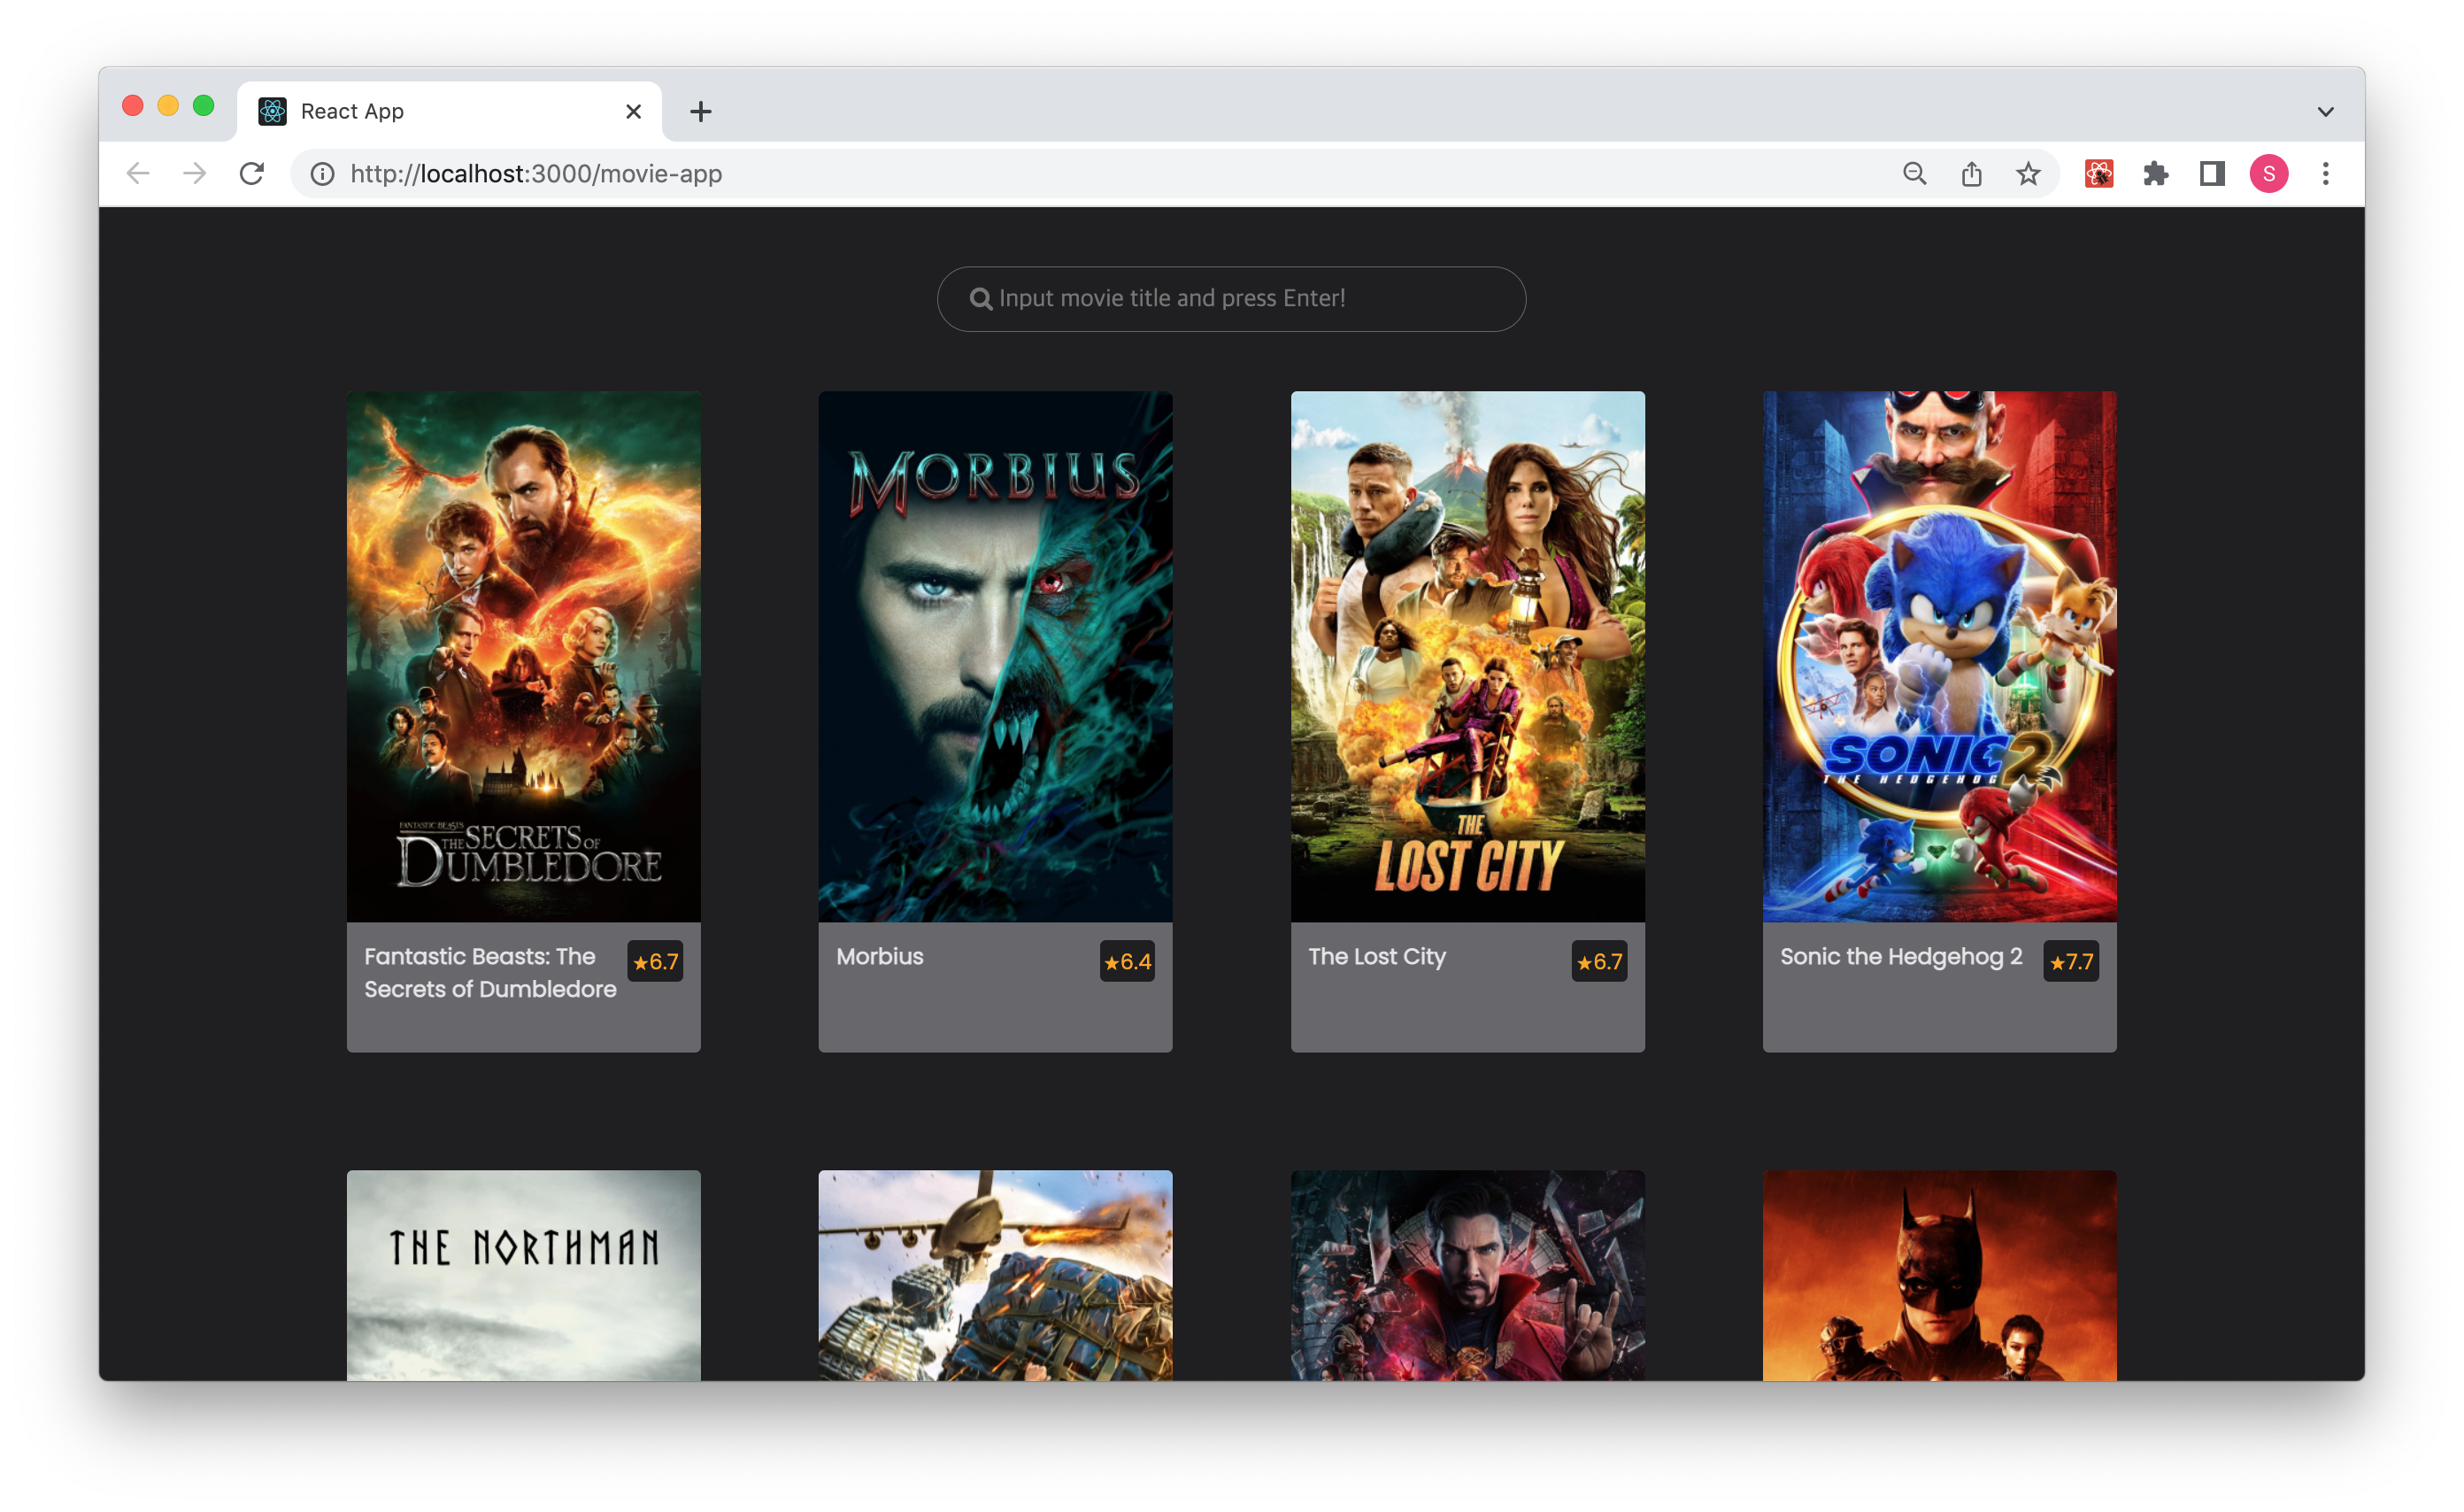Reload the localhost movie-app page
This screenshot has width=2464, height=1512.
tap(252, 174)
